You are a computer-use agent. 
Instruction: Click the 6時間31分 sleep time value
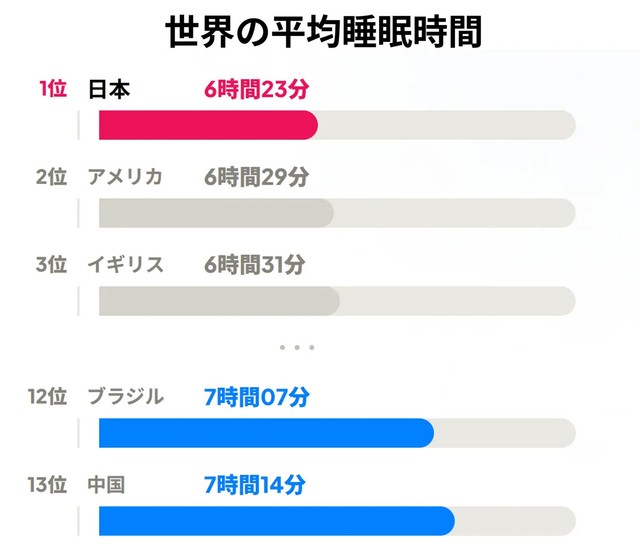click(255, 265)
